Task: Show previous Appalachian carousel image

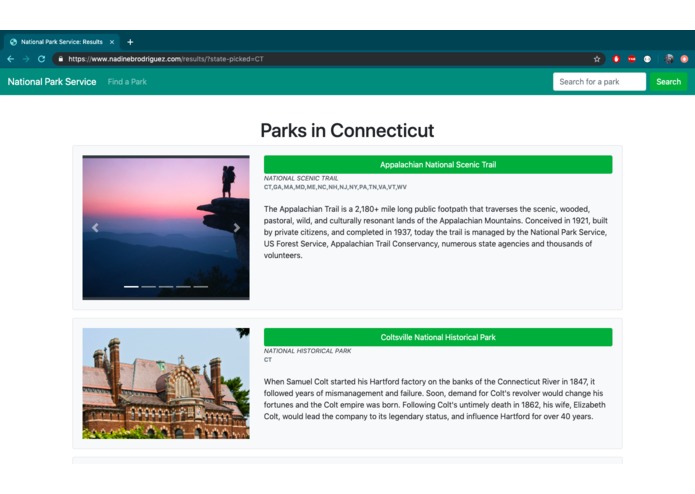Action: (x=95, y=228)
